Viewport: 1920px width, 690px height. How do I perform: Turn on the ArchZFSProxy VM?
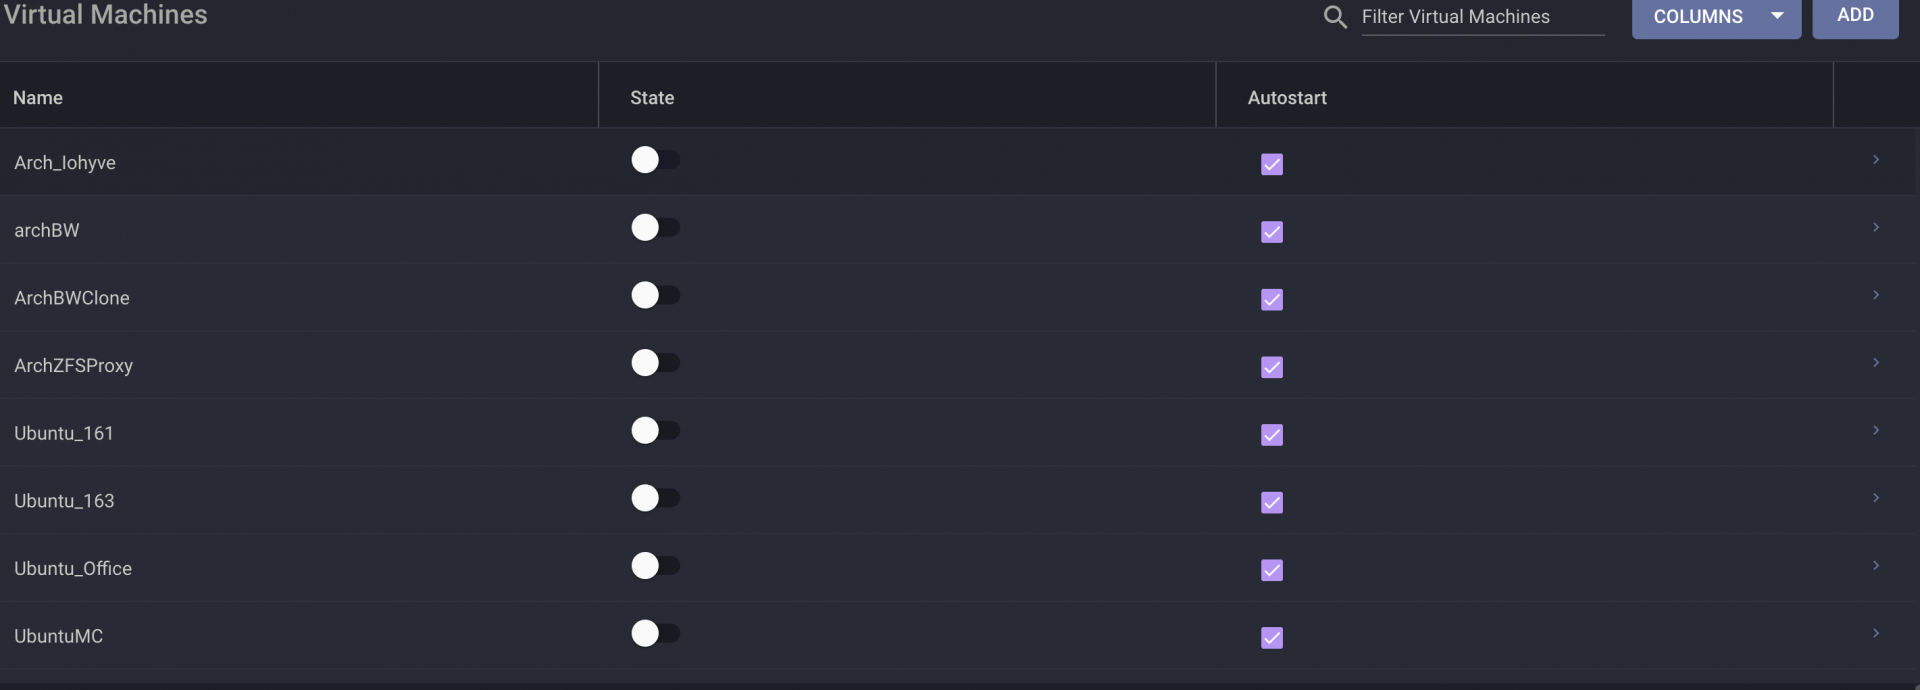[x=655, y=363]
